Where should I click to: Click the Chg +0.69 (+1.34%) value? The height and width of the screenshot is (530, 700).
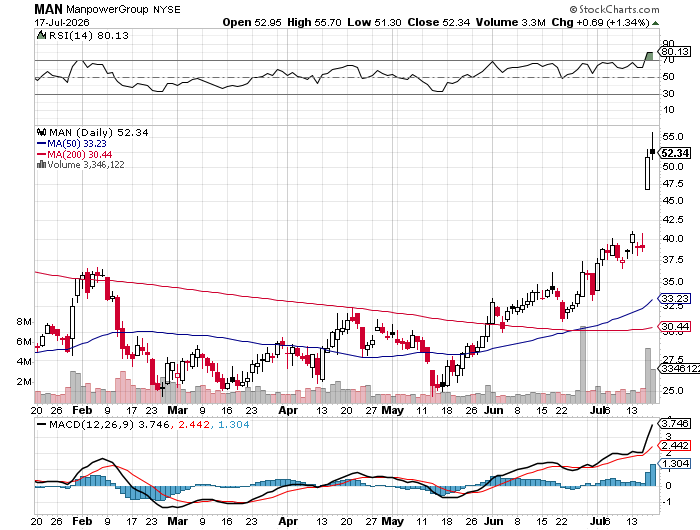[x=600, y=22]
